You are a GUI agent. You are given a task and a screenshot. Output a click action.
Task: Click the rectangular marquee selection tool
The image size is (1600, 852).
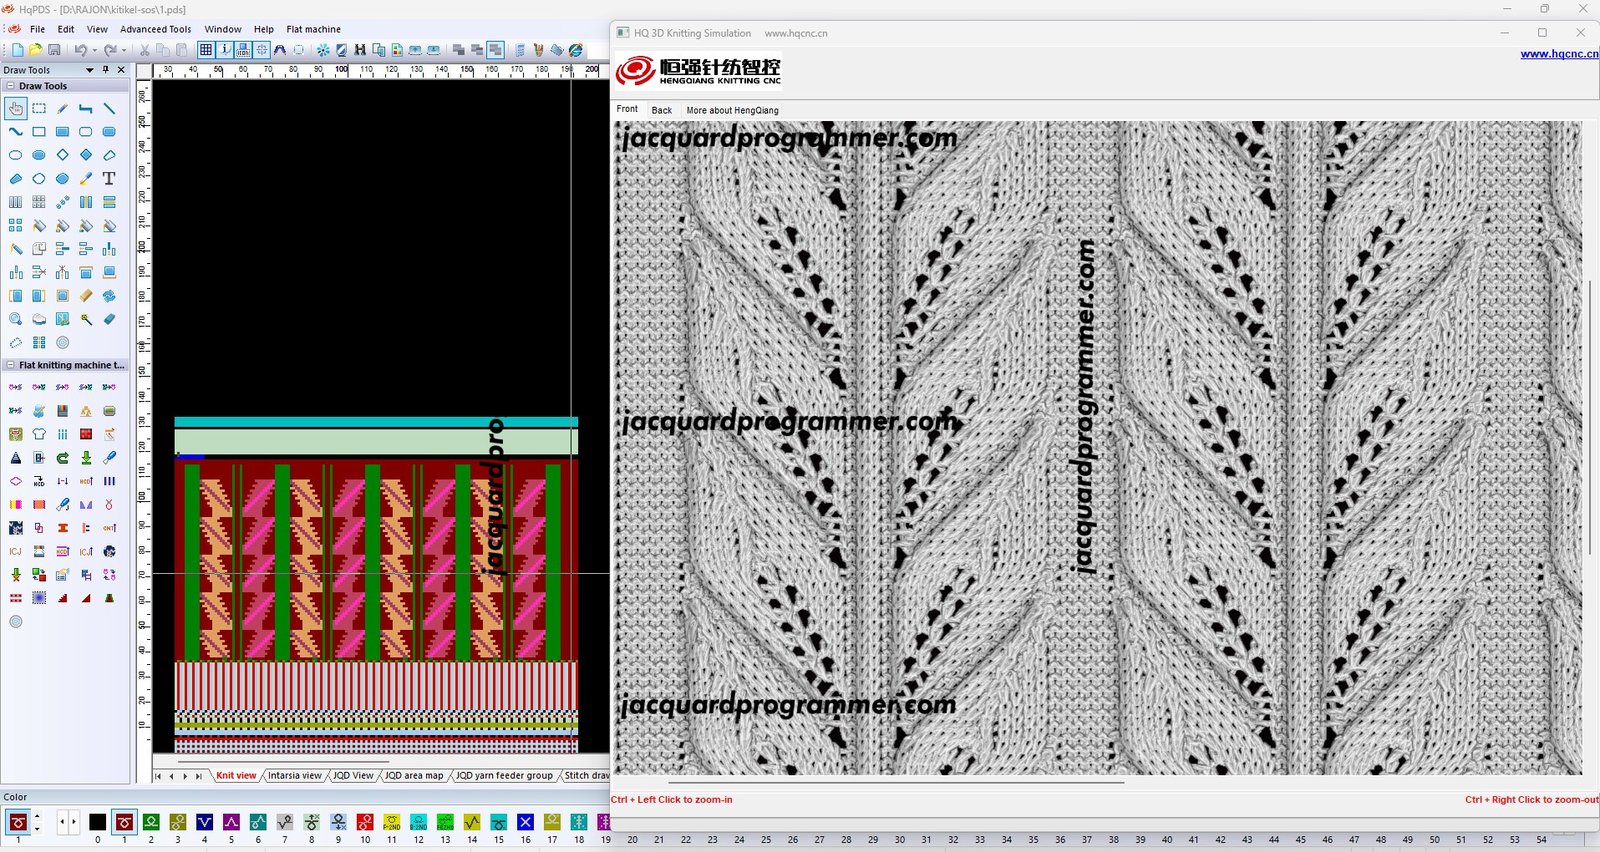(x=39, y=108)
